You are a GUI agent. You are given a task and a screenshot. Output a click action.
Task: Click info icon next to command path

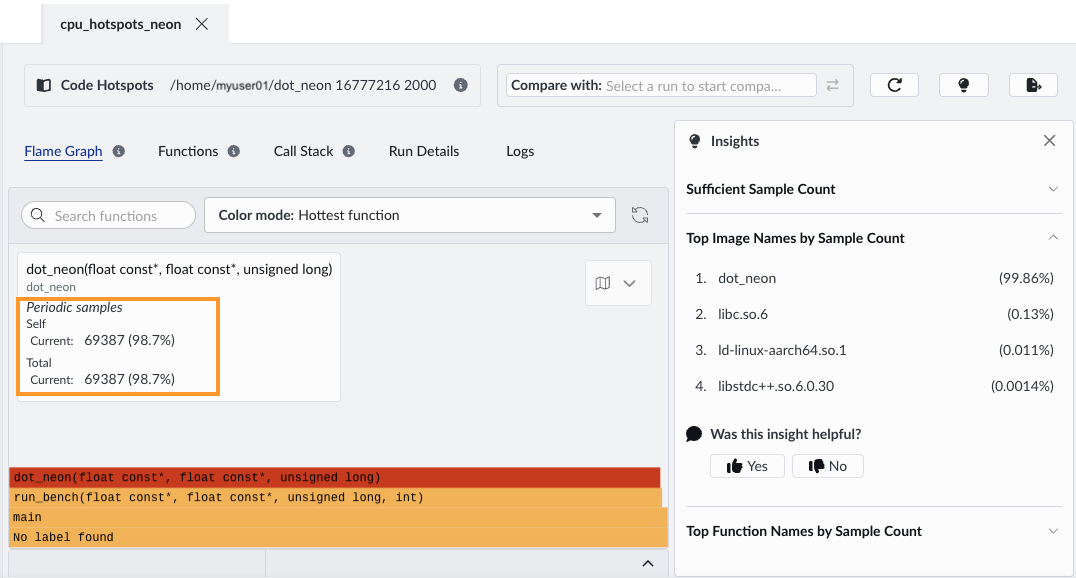(461, 86)
